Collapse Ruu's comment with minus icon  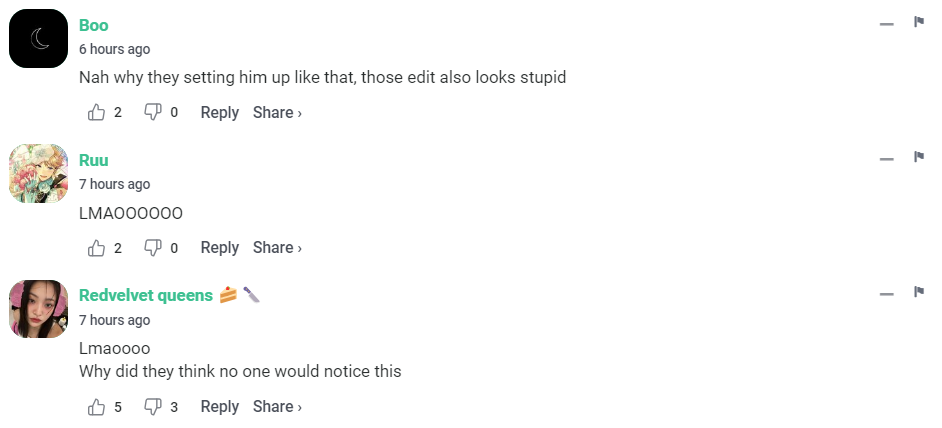coord(886,159)
